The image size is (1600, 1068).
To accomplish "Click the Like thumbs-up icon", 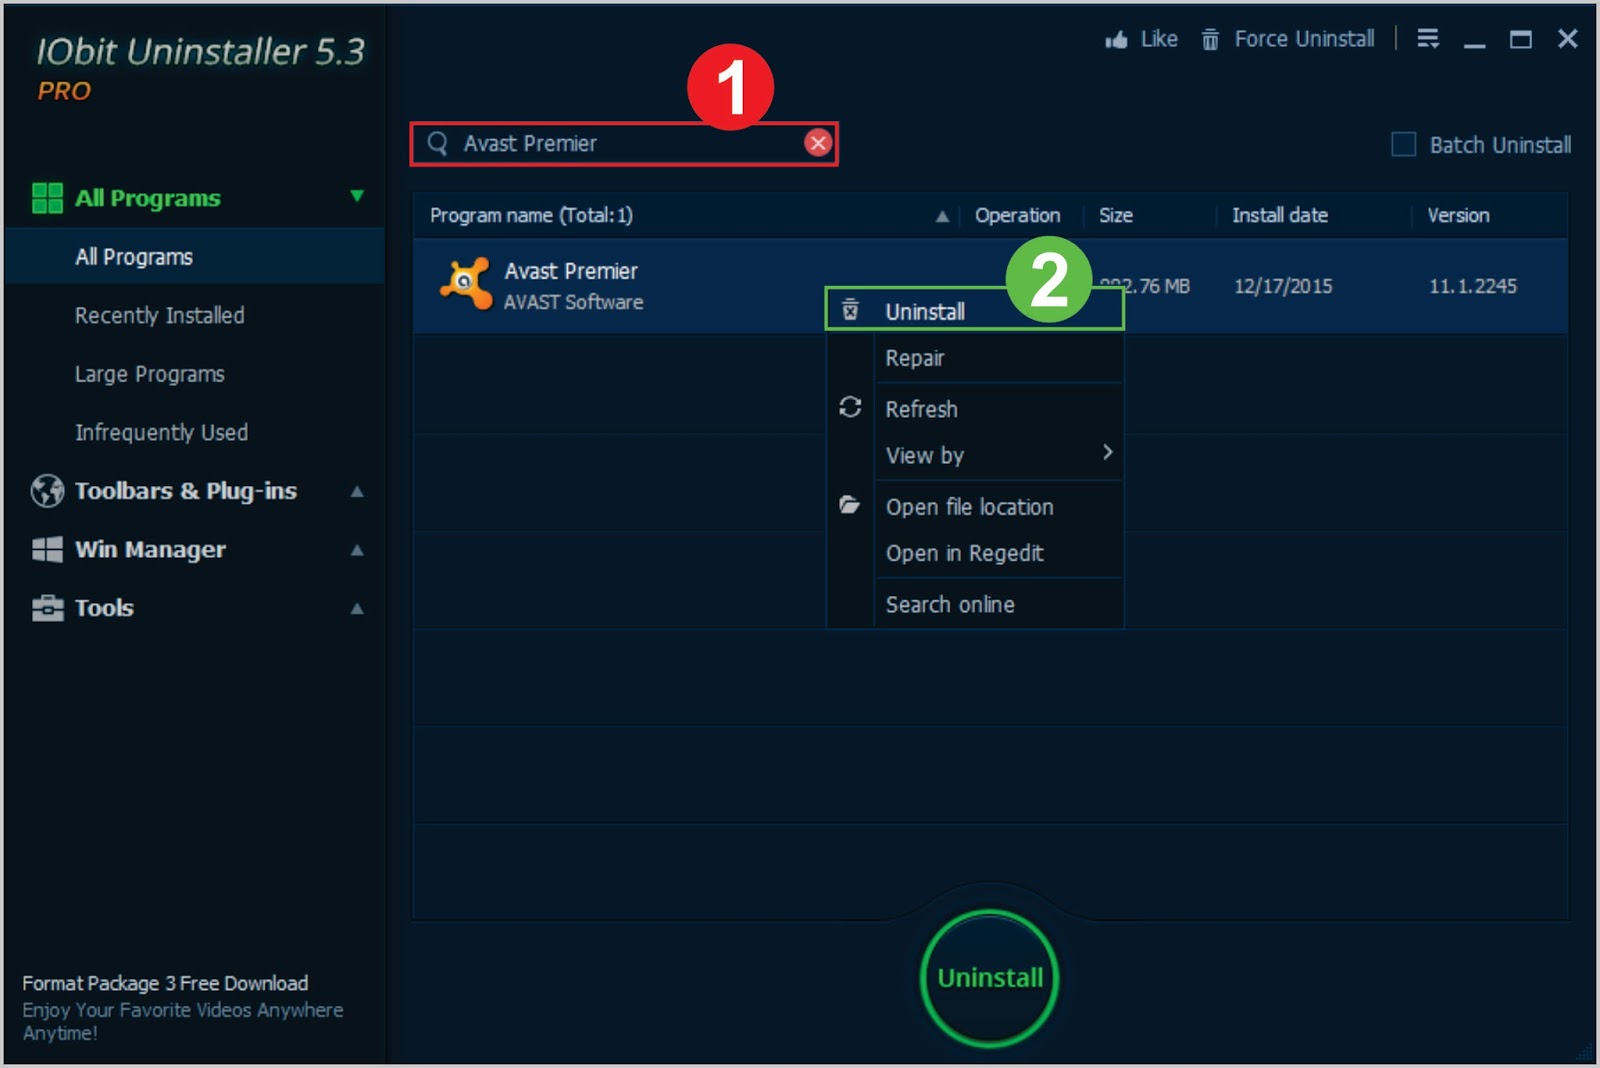I will [1116, 39].
